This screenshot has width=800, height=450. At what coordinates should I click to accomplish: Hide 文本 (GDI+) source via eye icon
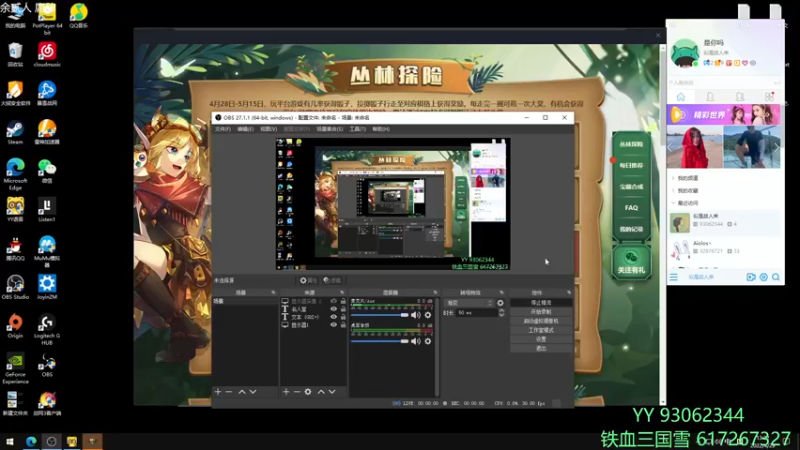click(x=334, y=317)
